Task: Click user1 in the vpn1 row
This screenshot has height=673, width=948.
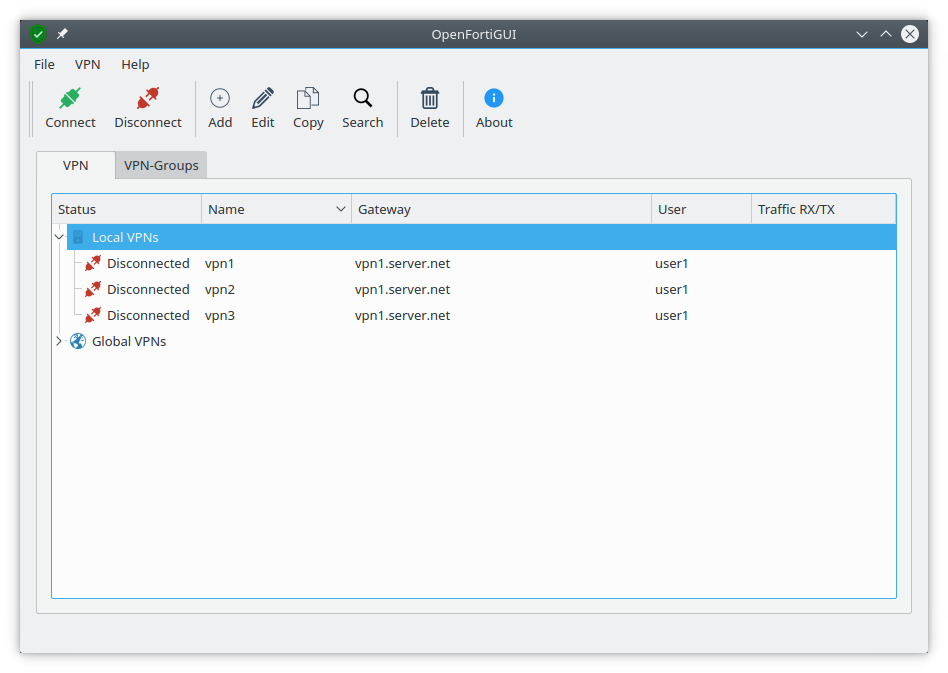Action: (x=672, y=264)
